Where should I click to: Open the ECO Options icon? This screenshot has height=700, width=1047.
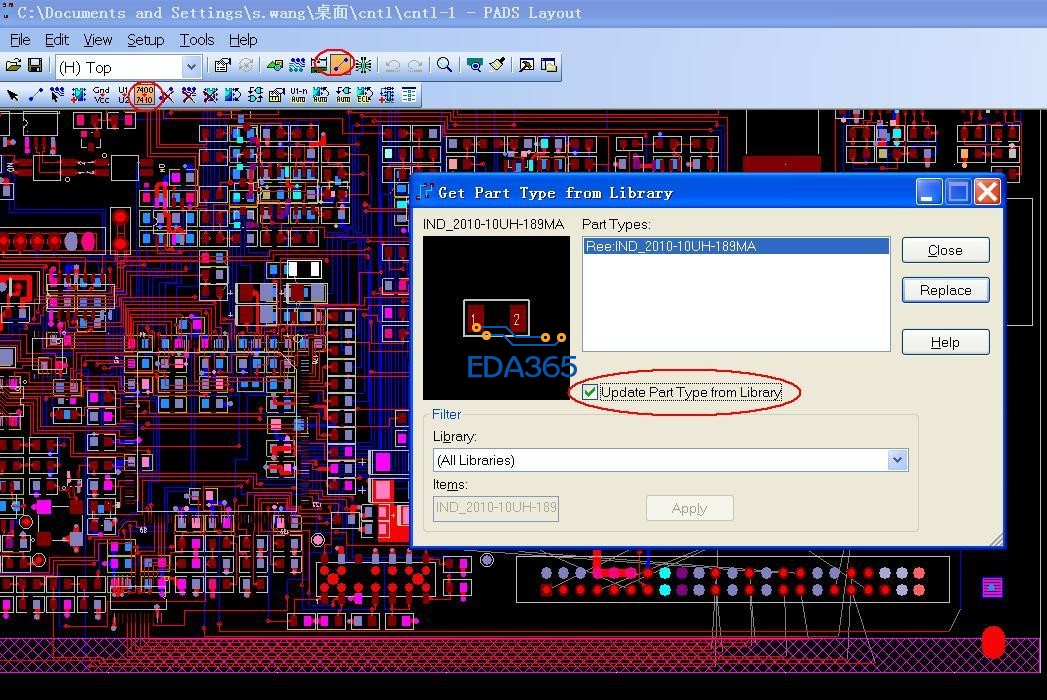[x=409, y=96]
